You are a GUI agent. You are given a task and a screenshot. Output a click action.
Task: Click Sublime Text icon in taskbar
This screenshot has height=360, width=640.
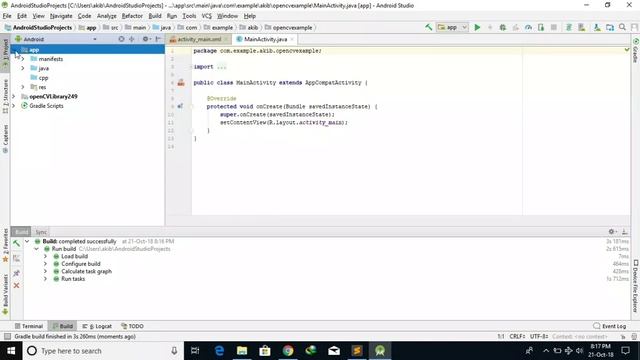coord(357,351)
